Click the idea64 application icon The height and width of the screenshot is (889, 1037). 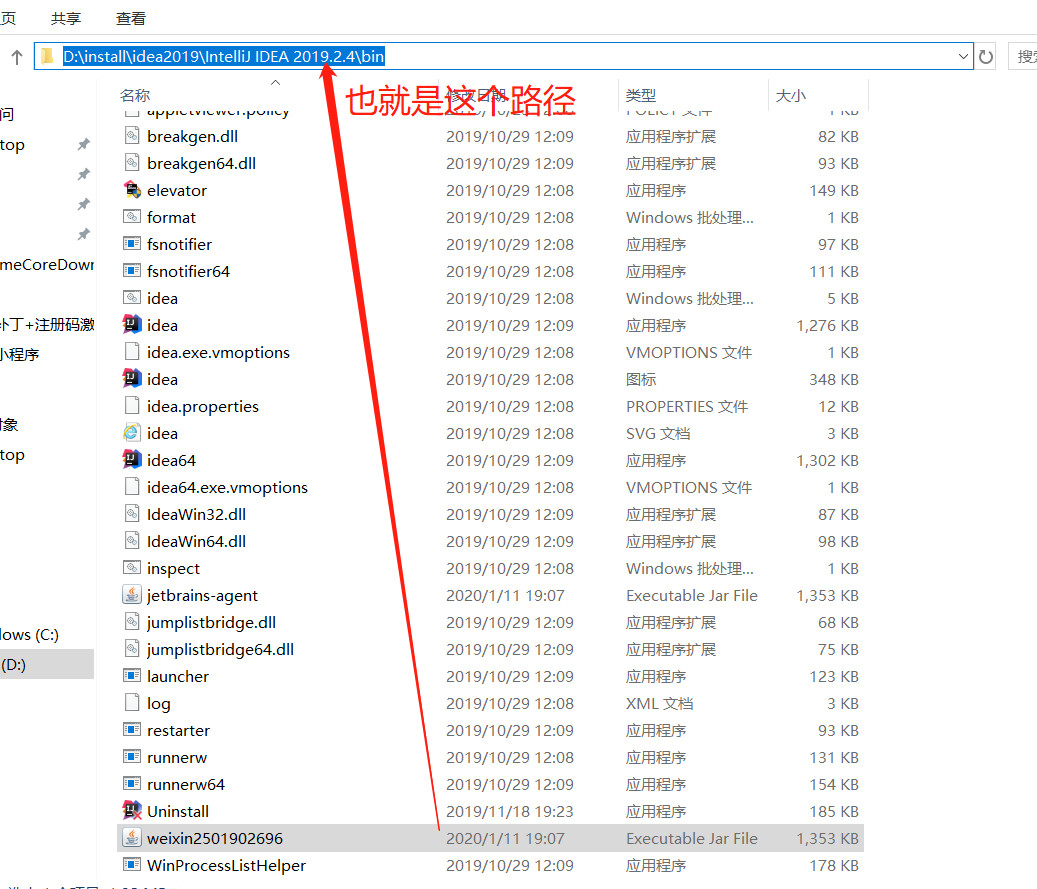[132, 460]
